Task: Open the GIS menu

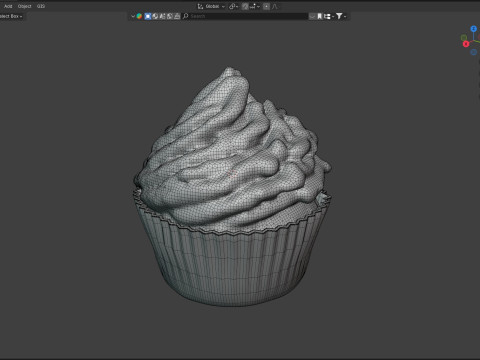Action: point(41,6)
